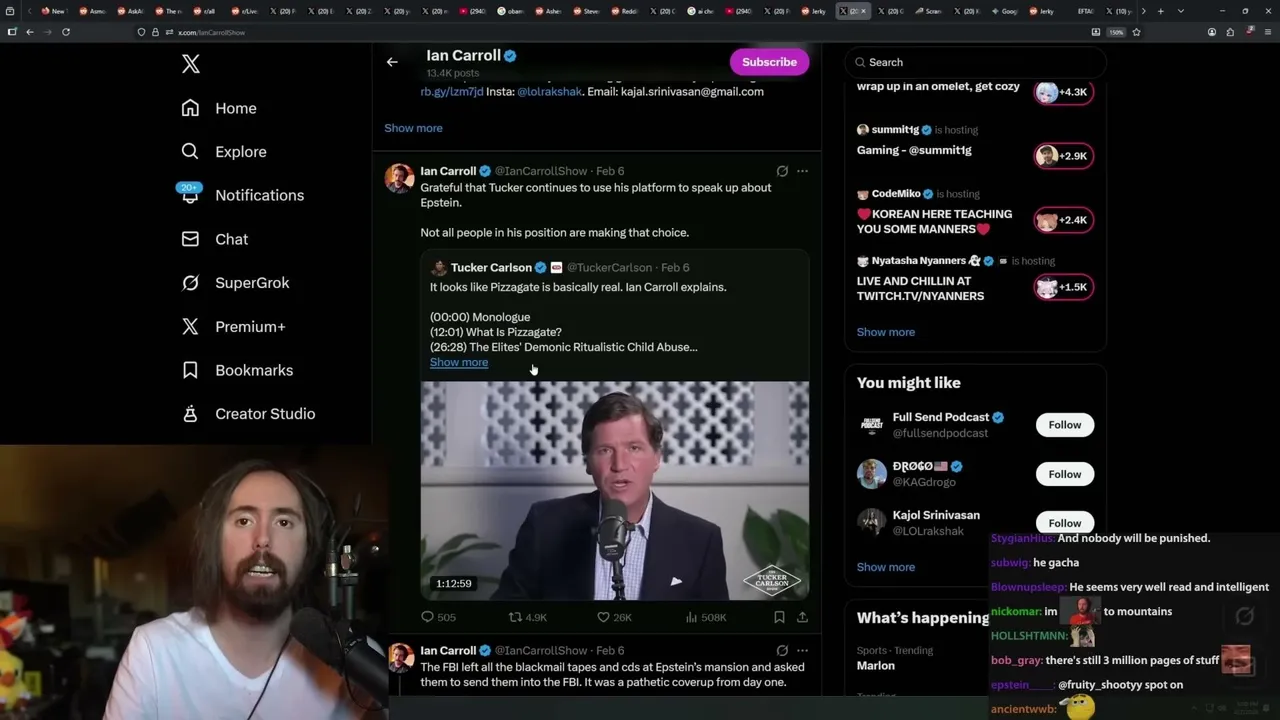Viewport: 1280px width, 720px height.
Task: Click the search magnifier icon
Action: [x=860, y=62]
